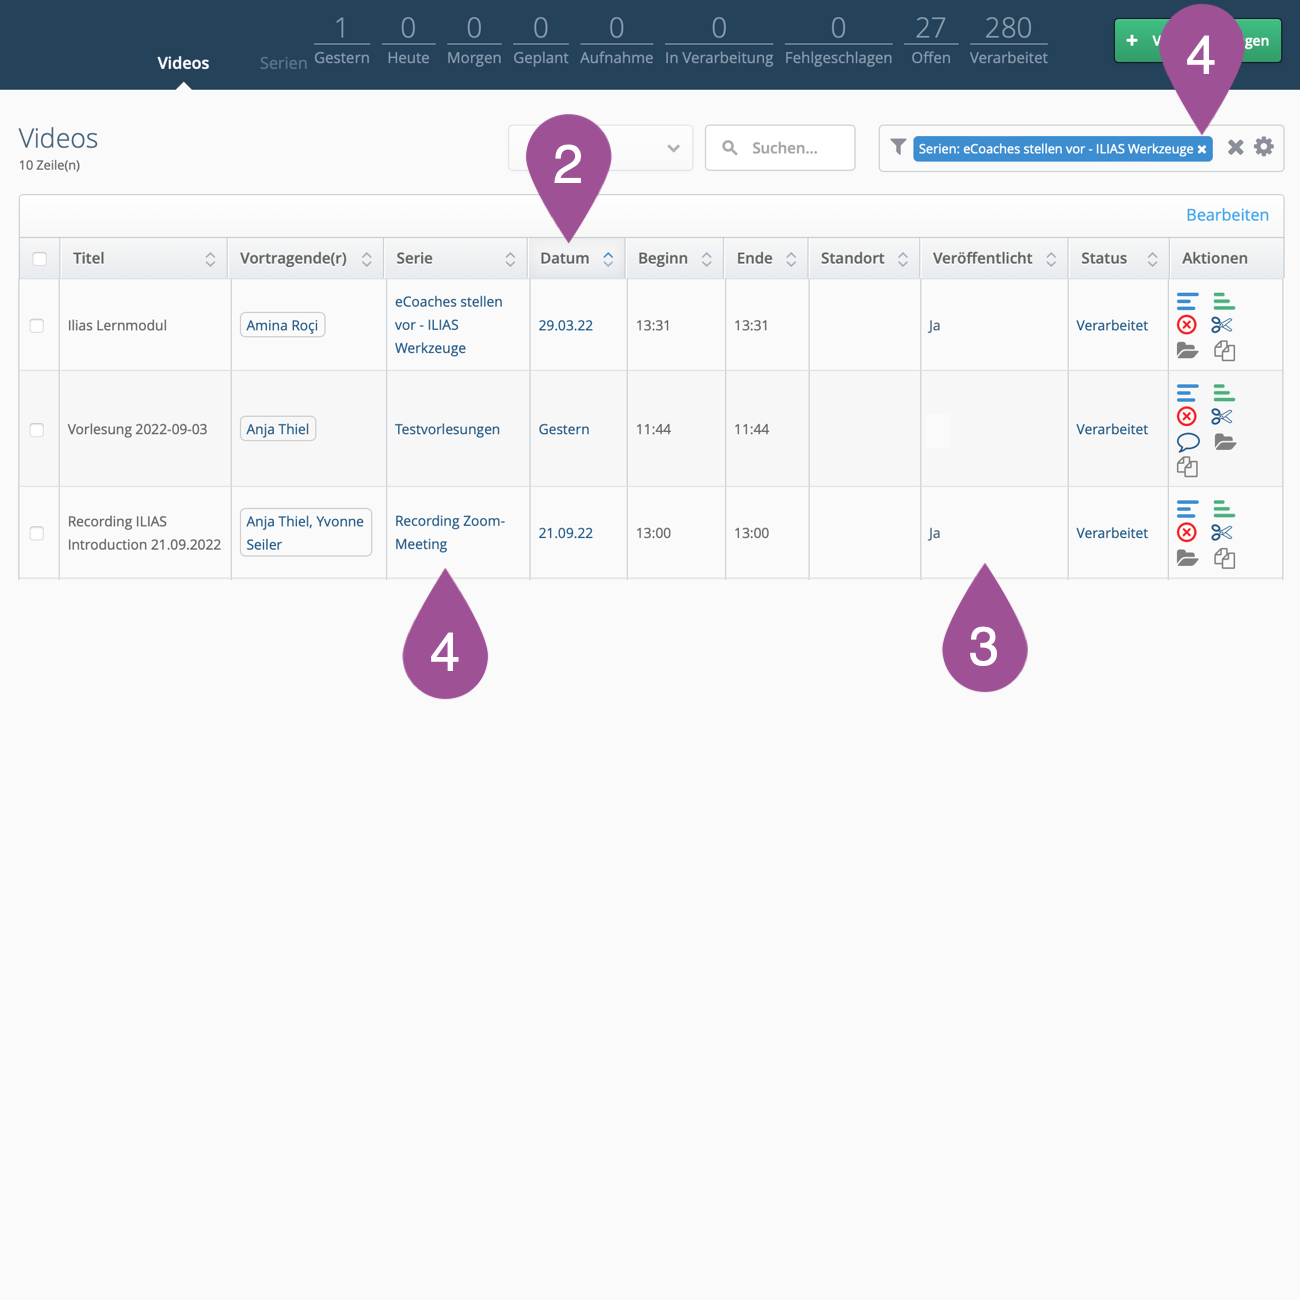Click the Bearbeiten link
The image size is (1300, 1300).
[1227, 215]
